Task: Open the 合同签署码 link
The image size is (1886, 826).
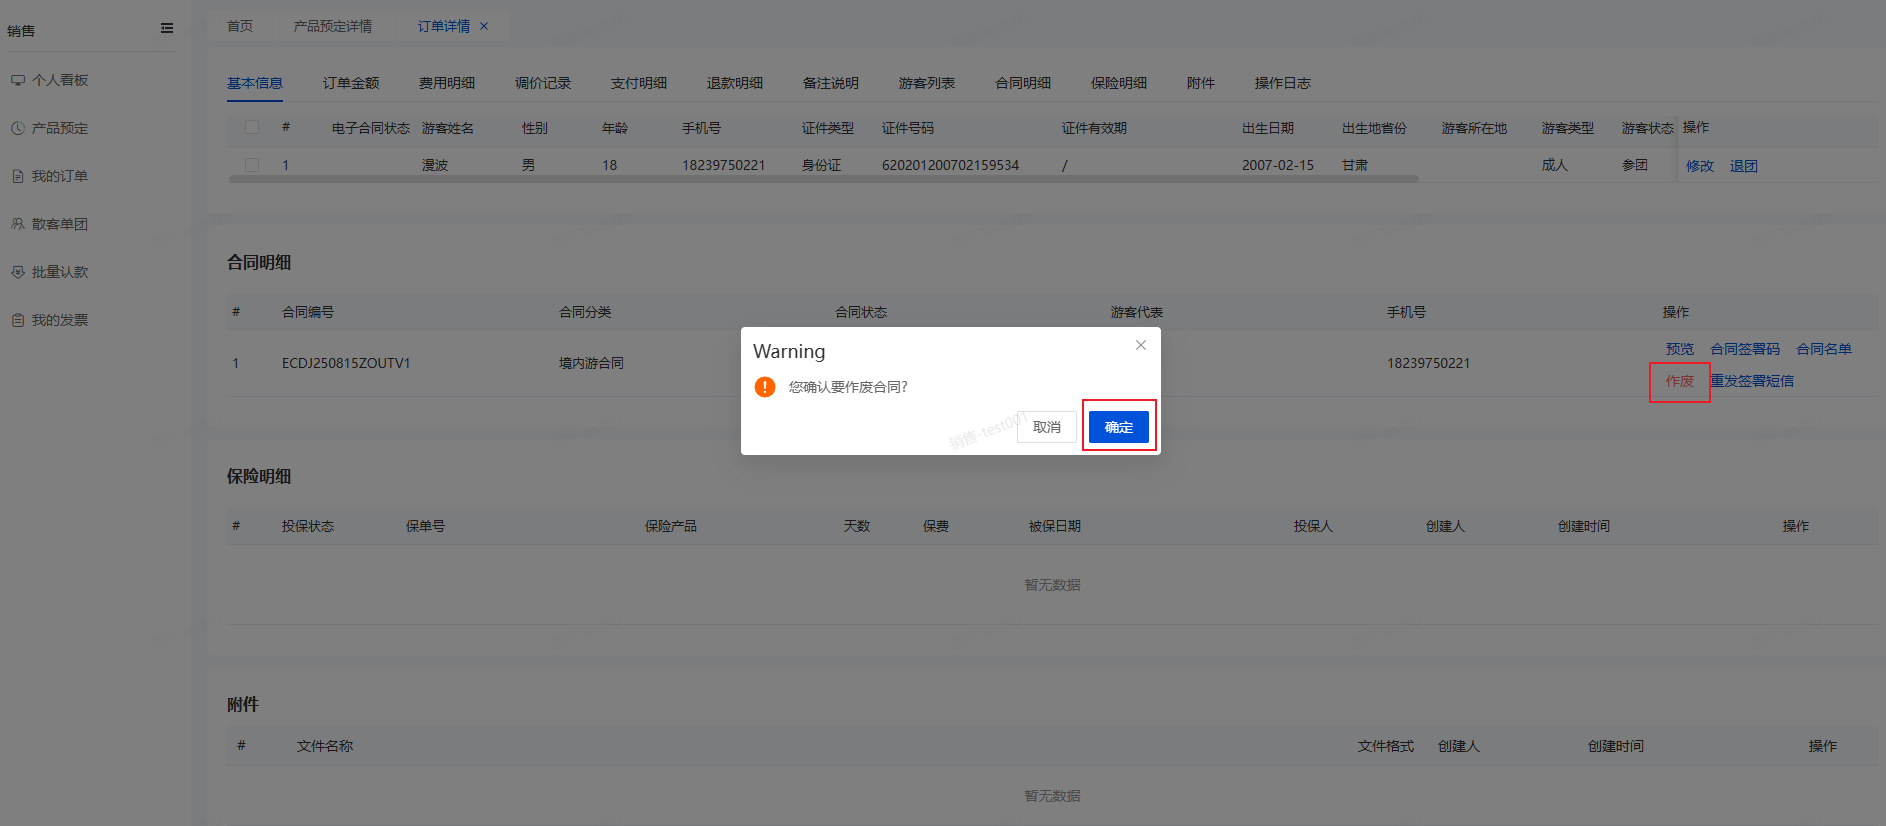Action: pyautogui.click(x=1744, y=349)
